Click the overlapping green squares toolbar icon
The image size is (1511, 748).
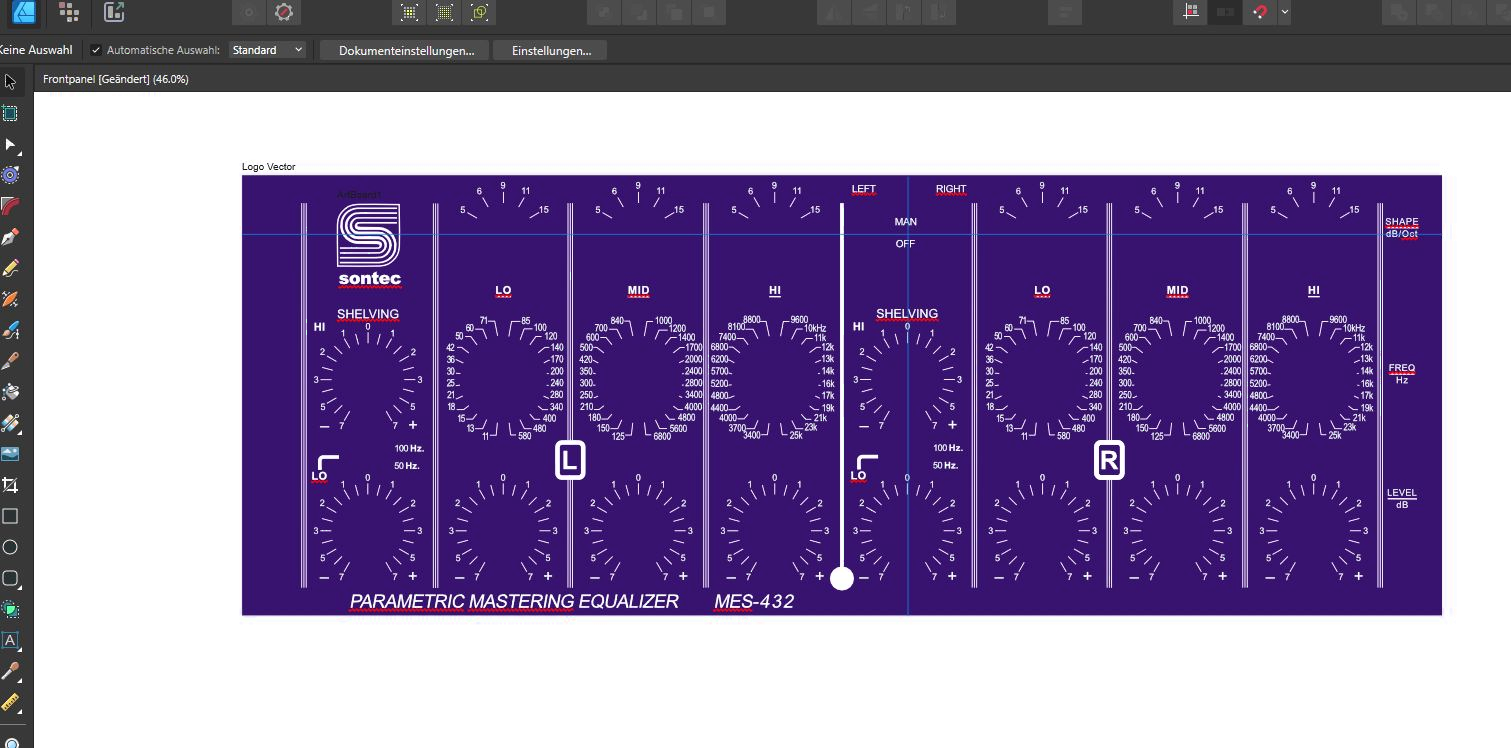pos(480,12)
